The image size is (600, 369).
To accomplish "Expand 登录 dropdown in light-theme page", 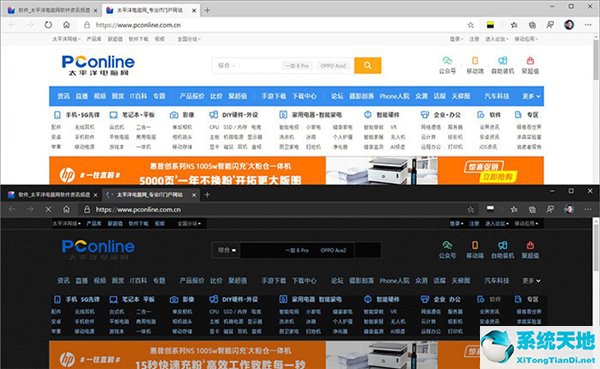I will pos(456,39).
